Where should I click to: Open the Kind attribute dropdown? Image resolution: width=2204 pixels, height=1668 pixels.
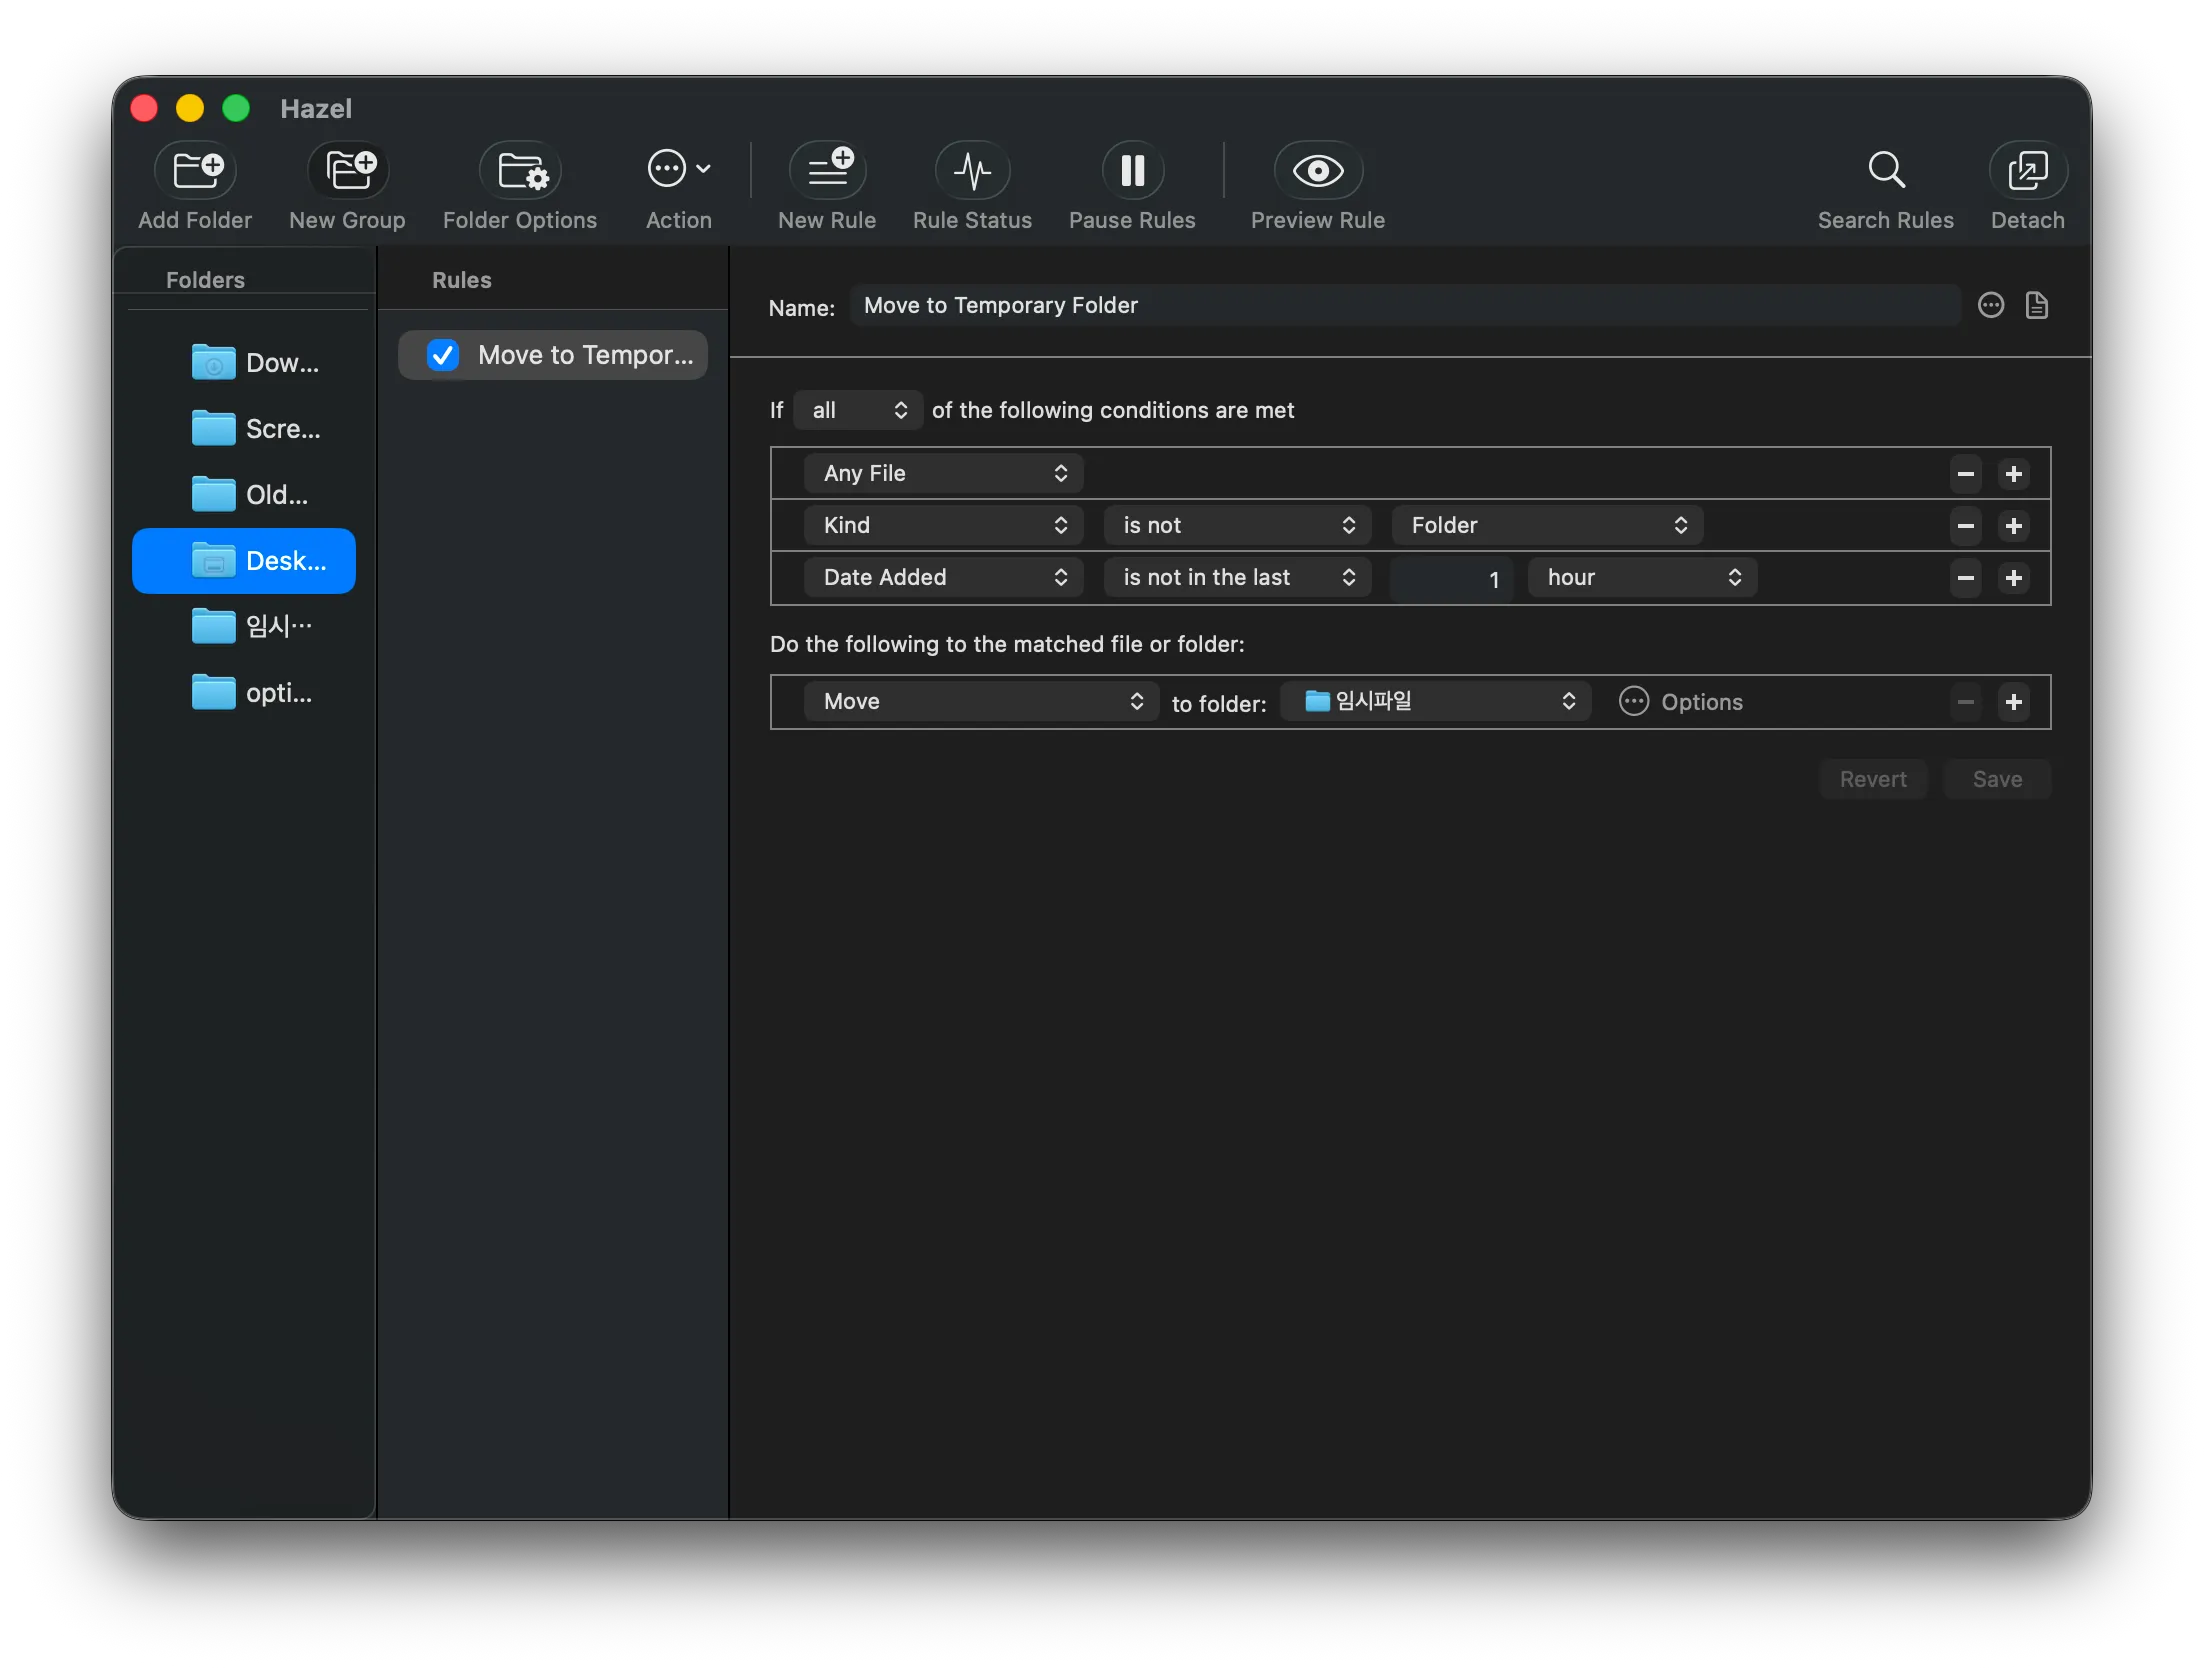[943, 525]
